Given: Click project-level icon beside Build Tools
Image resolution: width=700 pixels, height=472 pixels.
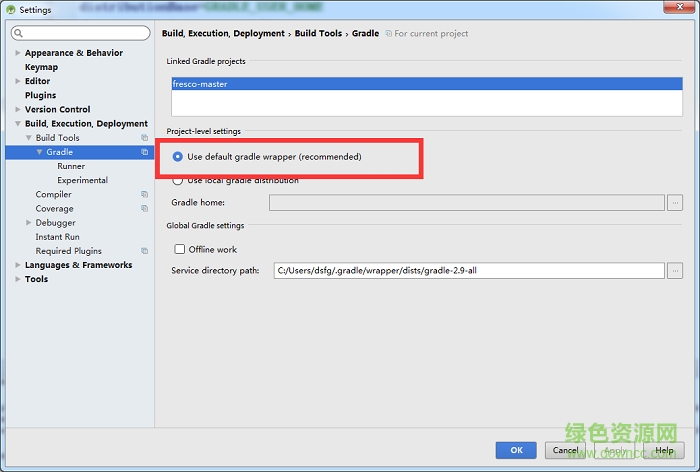Looking at the screenshot, I should click(x=145, y=138).
